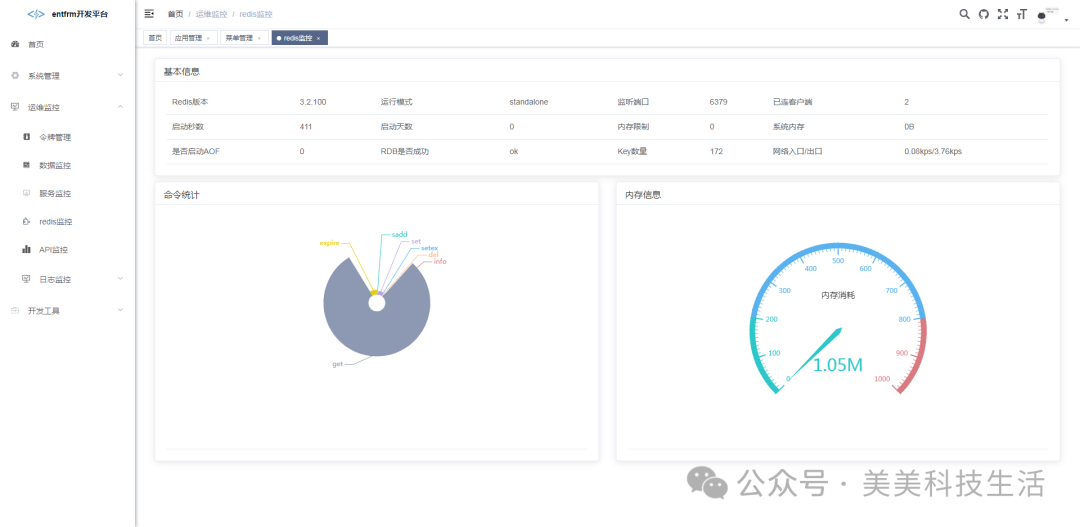Click the 日志监控 monitor icon
Viewport: 1080px width, 527px height.
coord(26,279)
